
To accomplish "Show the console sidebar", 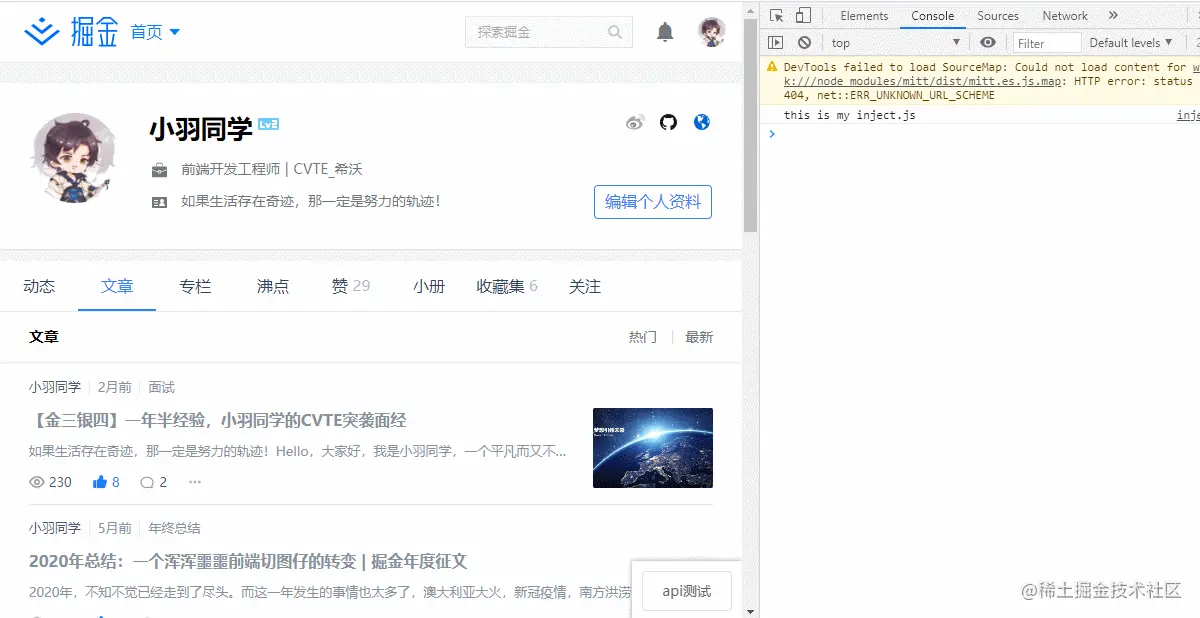I will (775, 42).
